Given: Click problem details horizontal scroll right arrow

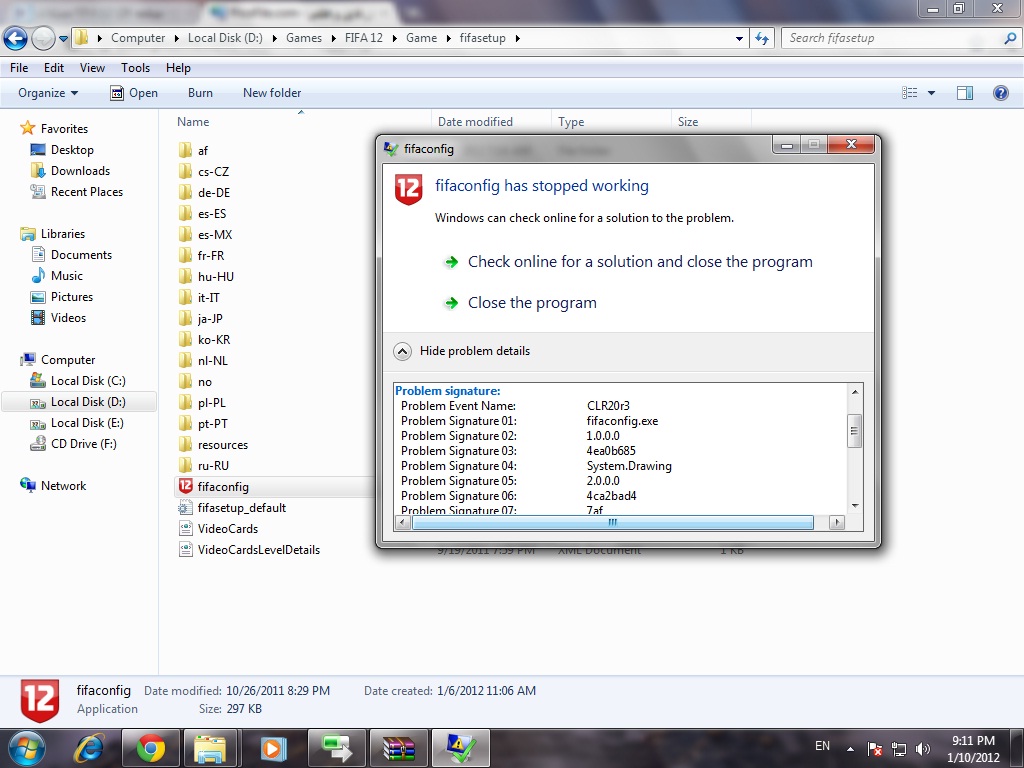Looking at the screenshot, I should 837,522.
